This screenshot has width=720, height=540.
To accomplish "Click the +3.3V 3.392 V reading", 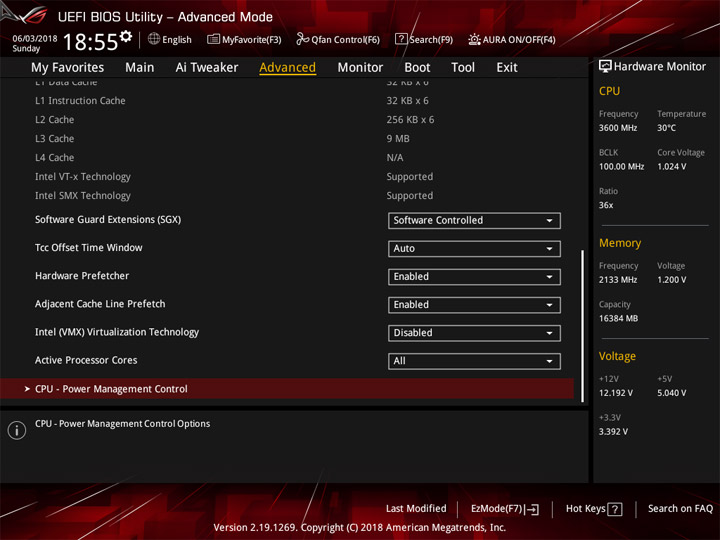I will pos(613,432).
